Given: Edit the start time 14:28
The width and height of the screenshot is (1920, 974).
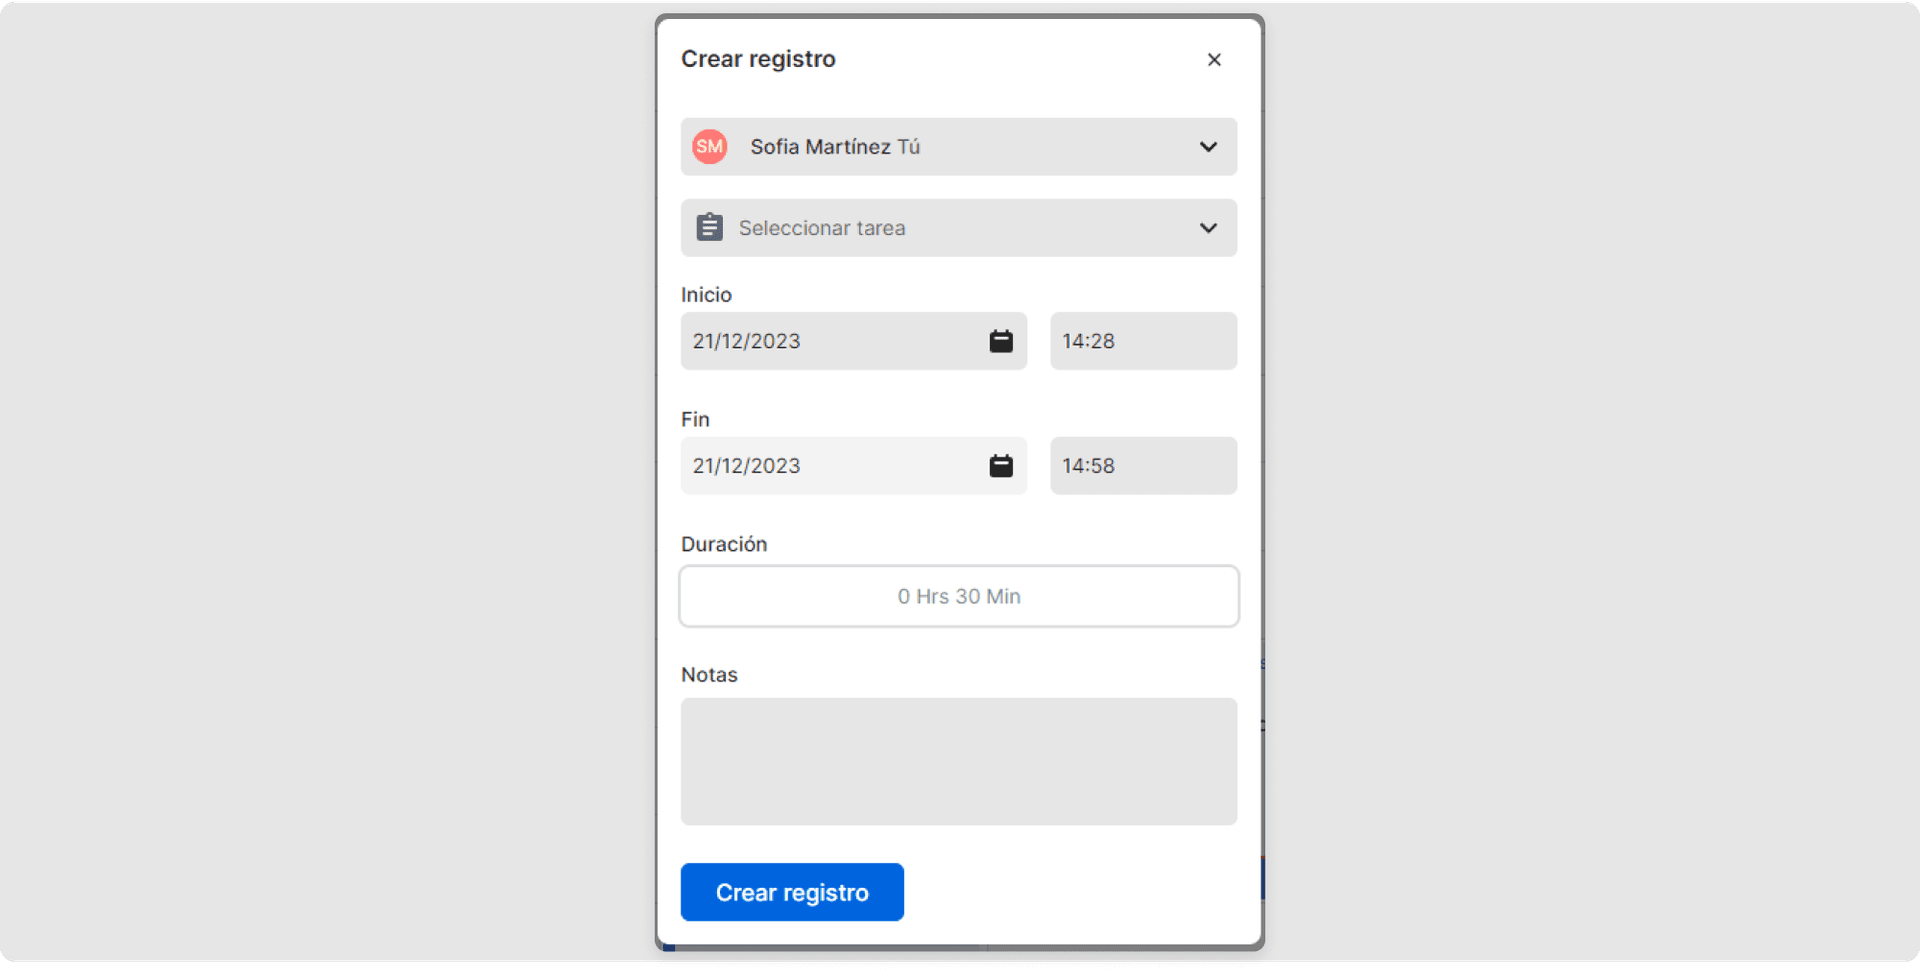Looking at the screenshot, I should click(1143, 341).
